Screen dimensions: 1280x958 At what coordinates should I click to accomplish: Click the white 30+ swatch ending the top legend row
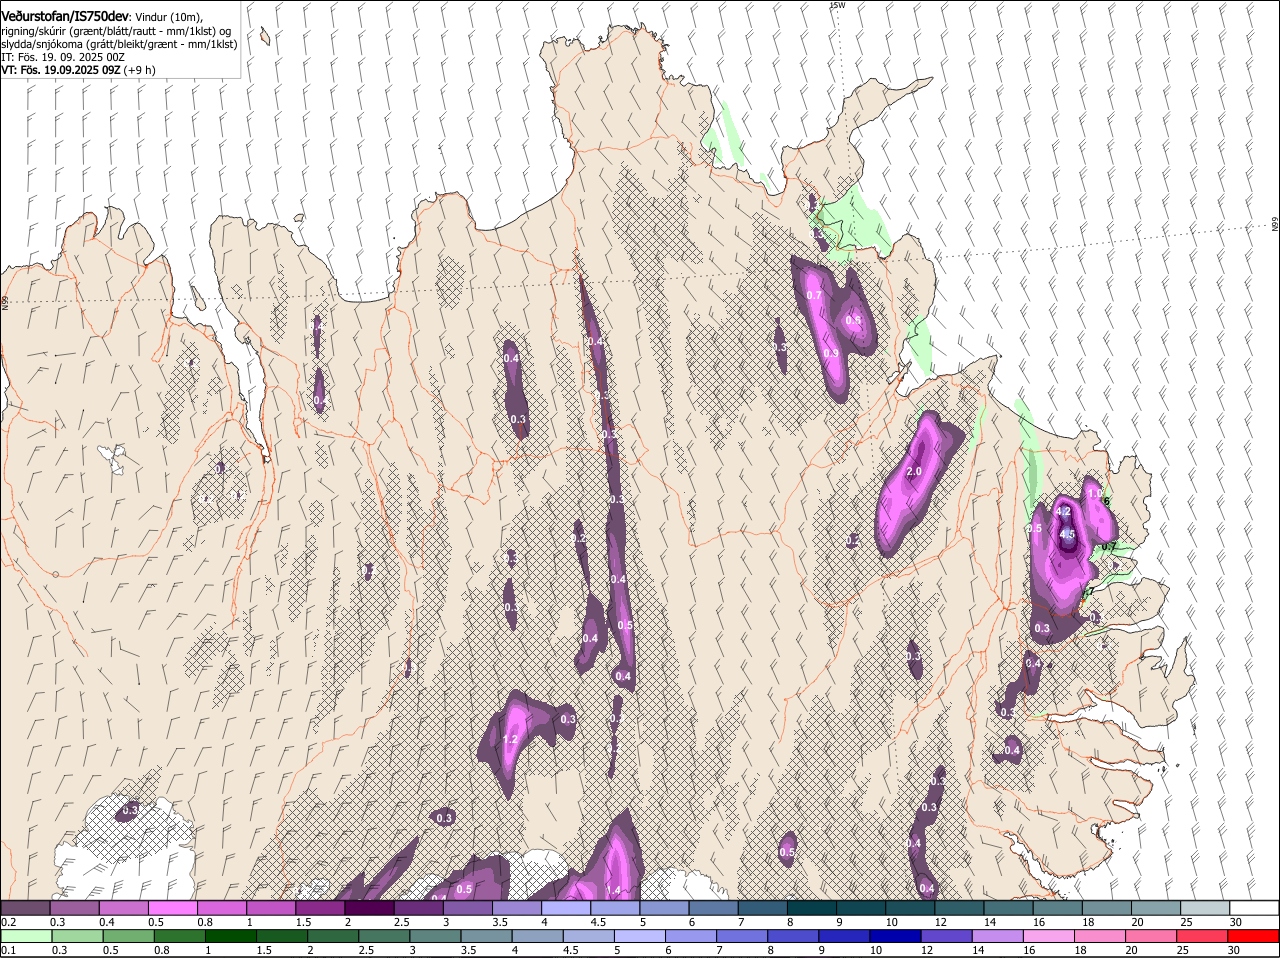1254,908
